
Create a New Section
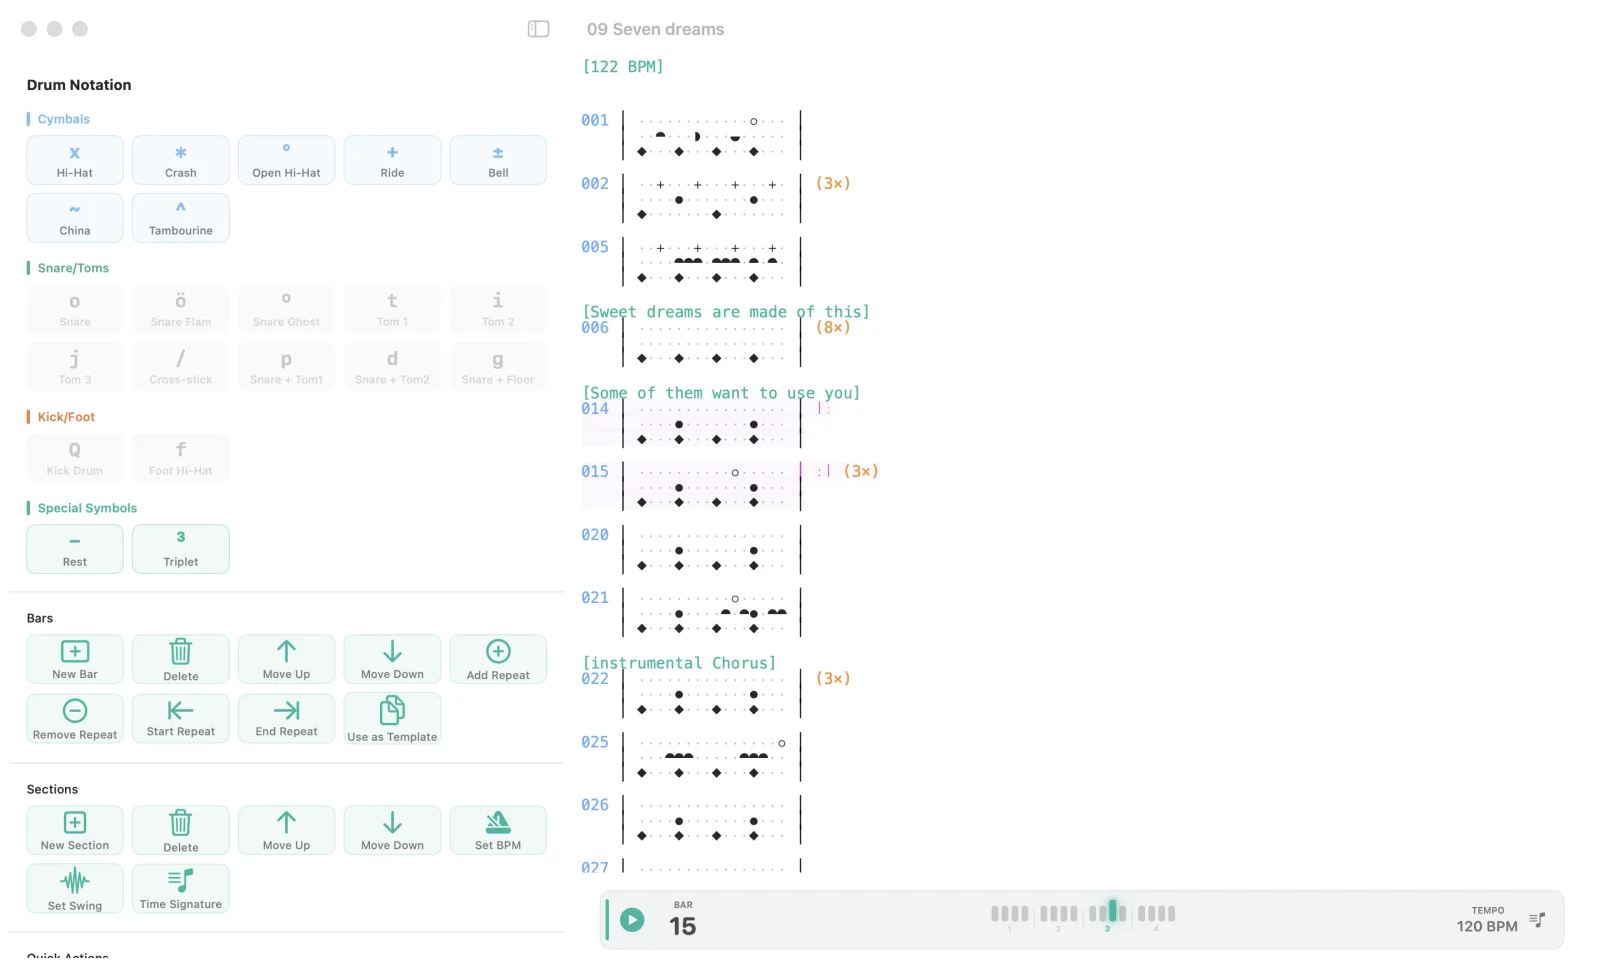point(75,831)
